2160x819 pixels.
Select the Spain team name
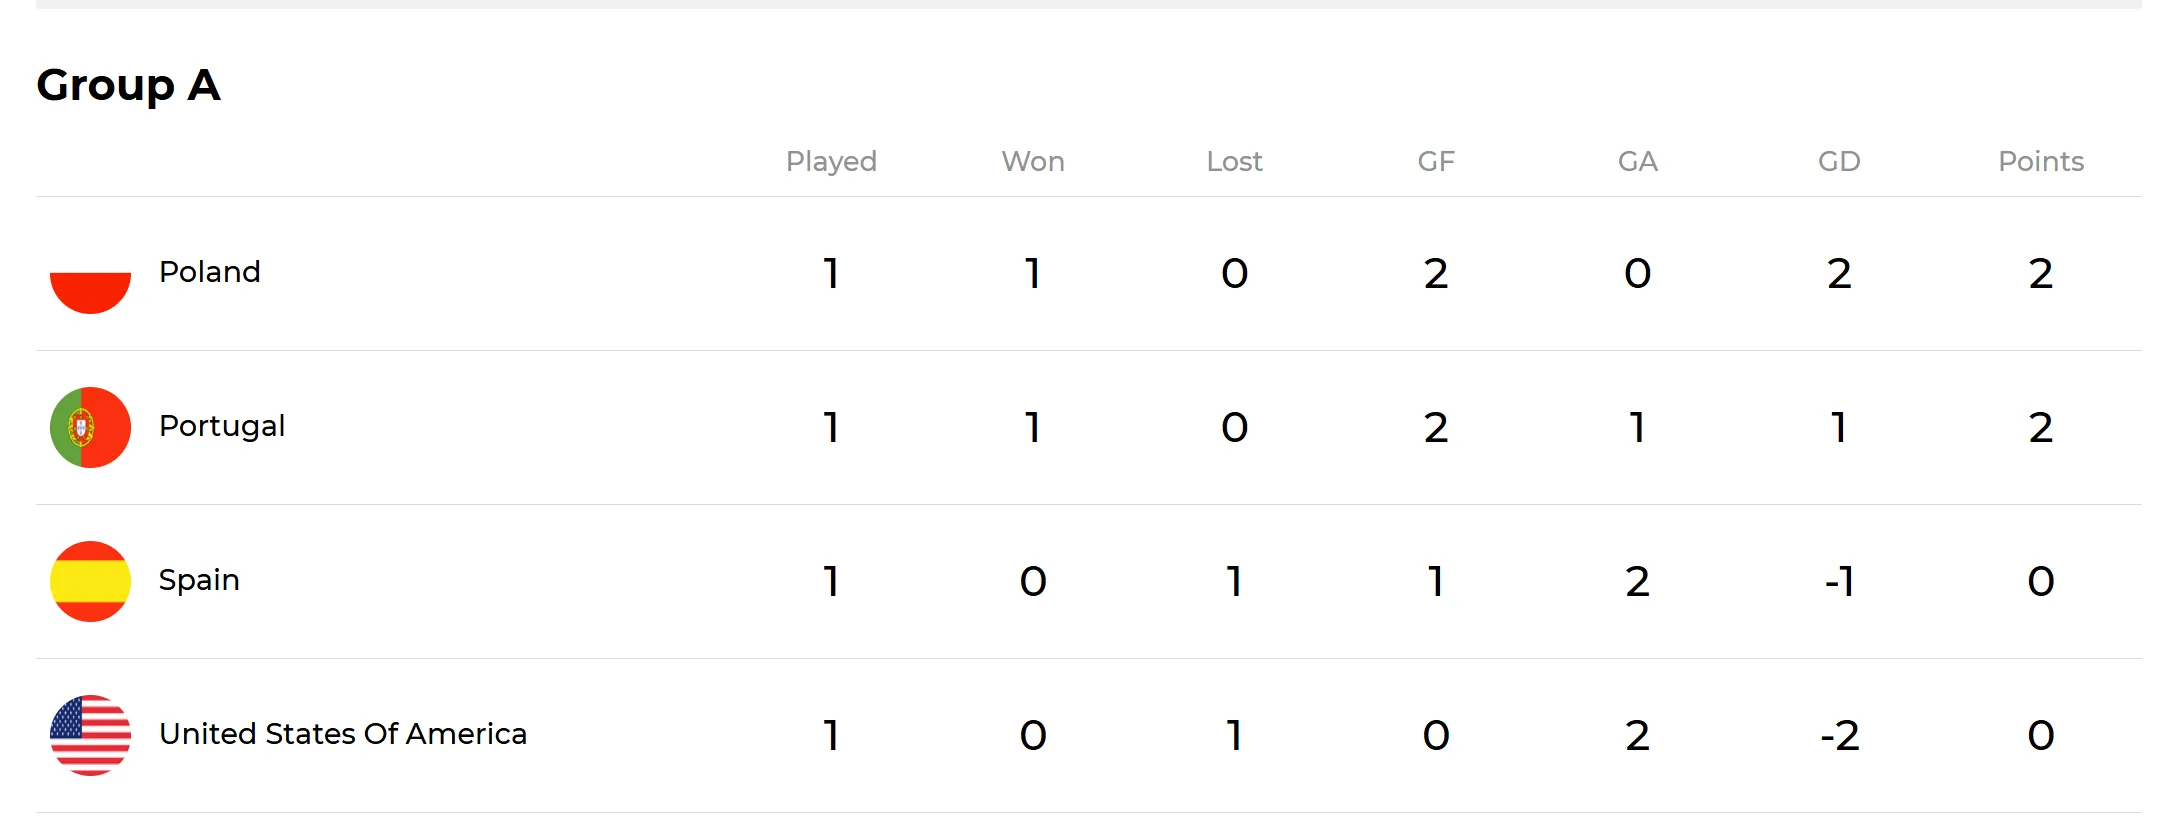coord(198,580)
